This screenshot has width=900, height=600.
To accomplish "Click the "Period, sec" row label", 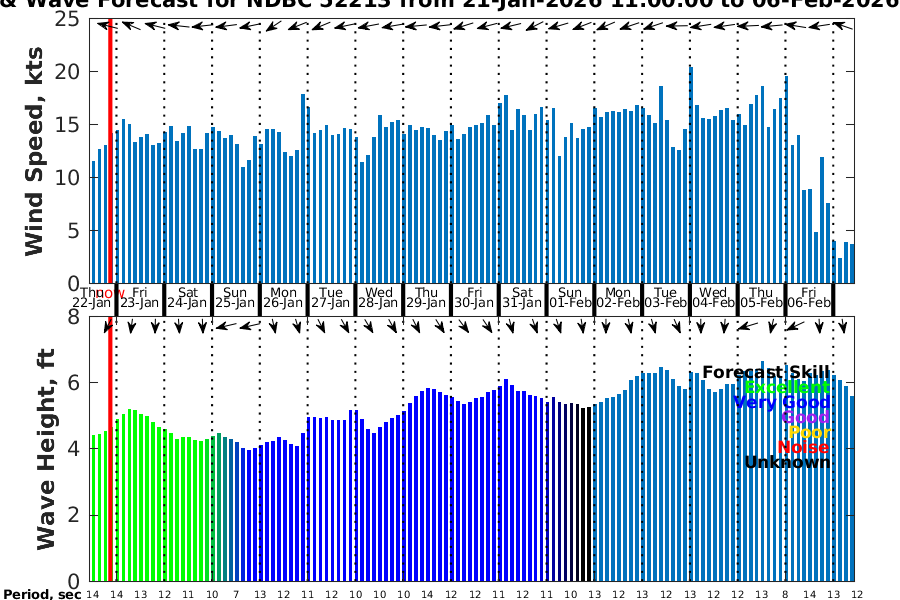I will pyautogui.click(x=40, y=594).
